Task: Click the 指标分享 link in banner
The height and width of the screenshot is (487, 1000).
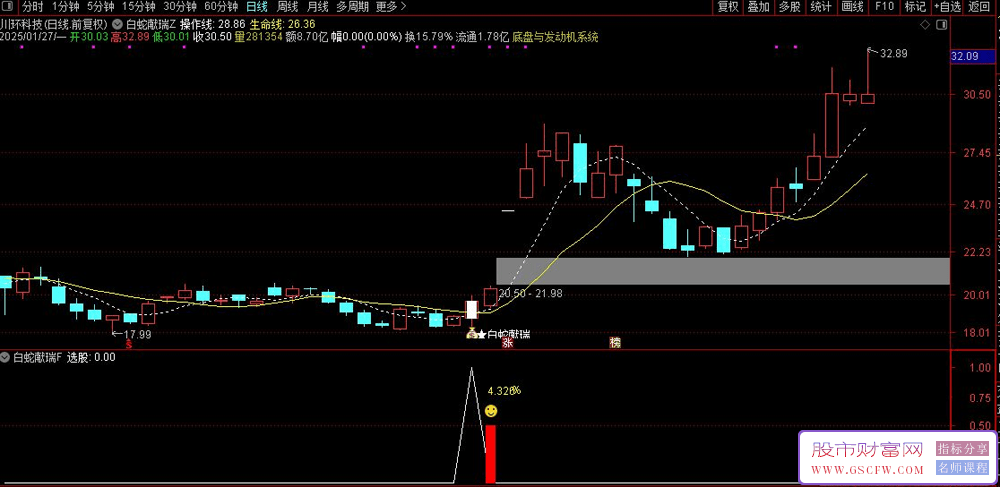Action: [962, 450]
